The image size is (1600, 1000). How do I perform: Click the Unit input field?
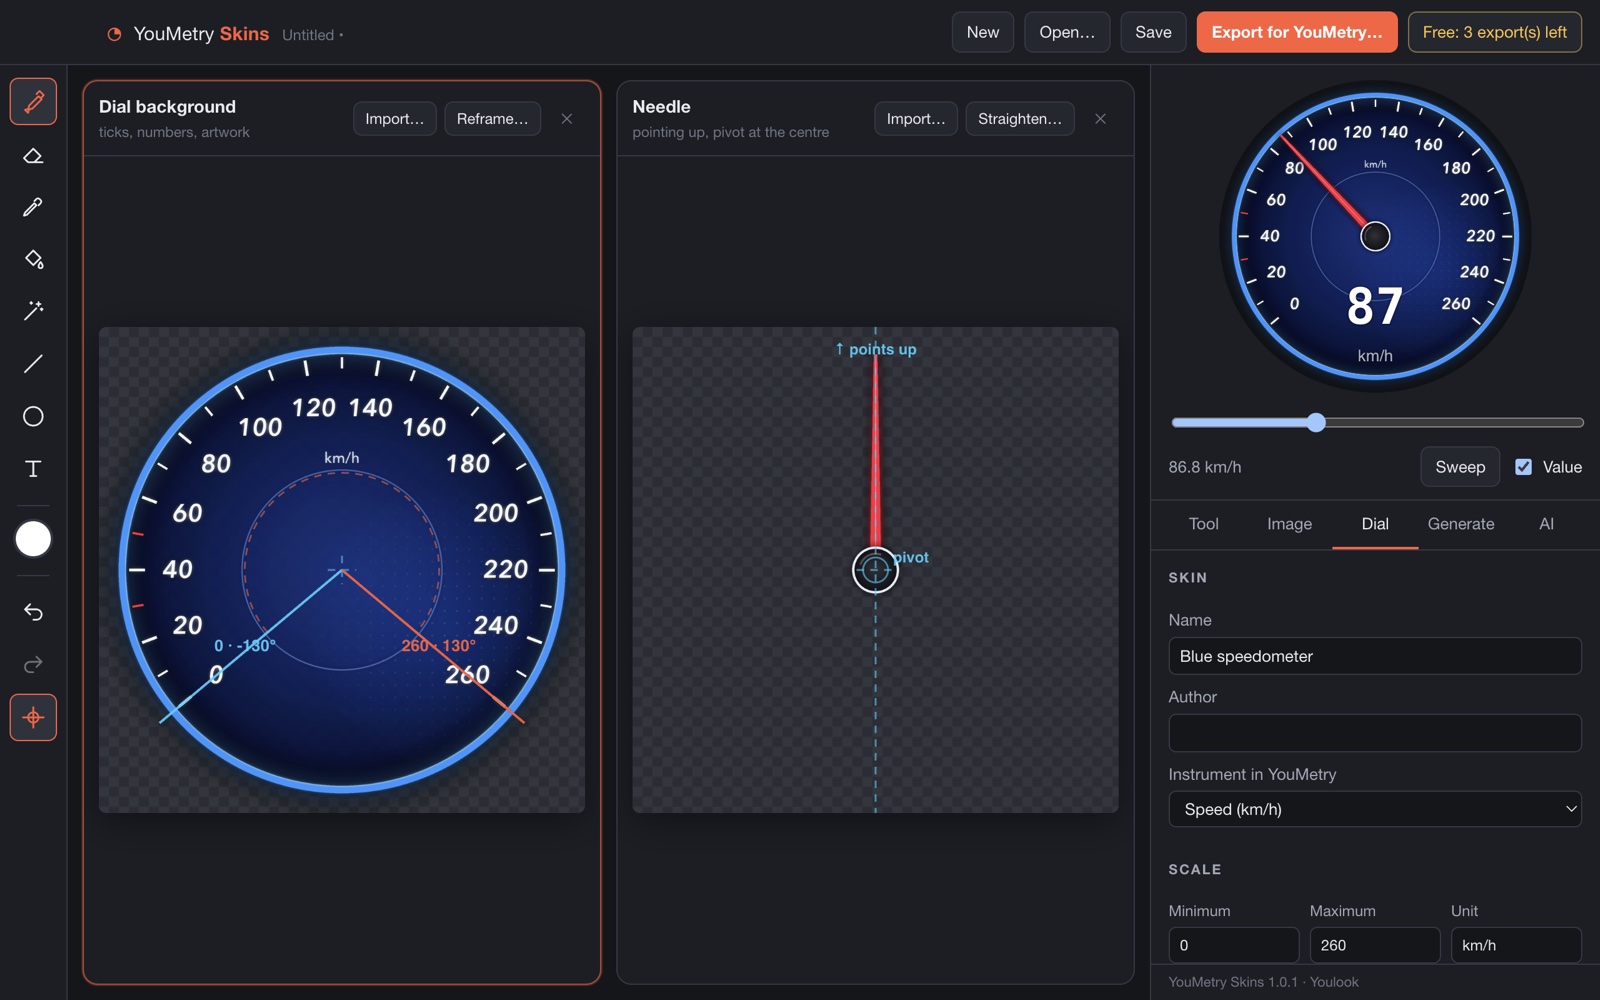(1516, 945)
